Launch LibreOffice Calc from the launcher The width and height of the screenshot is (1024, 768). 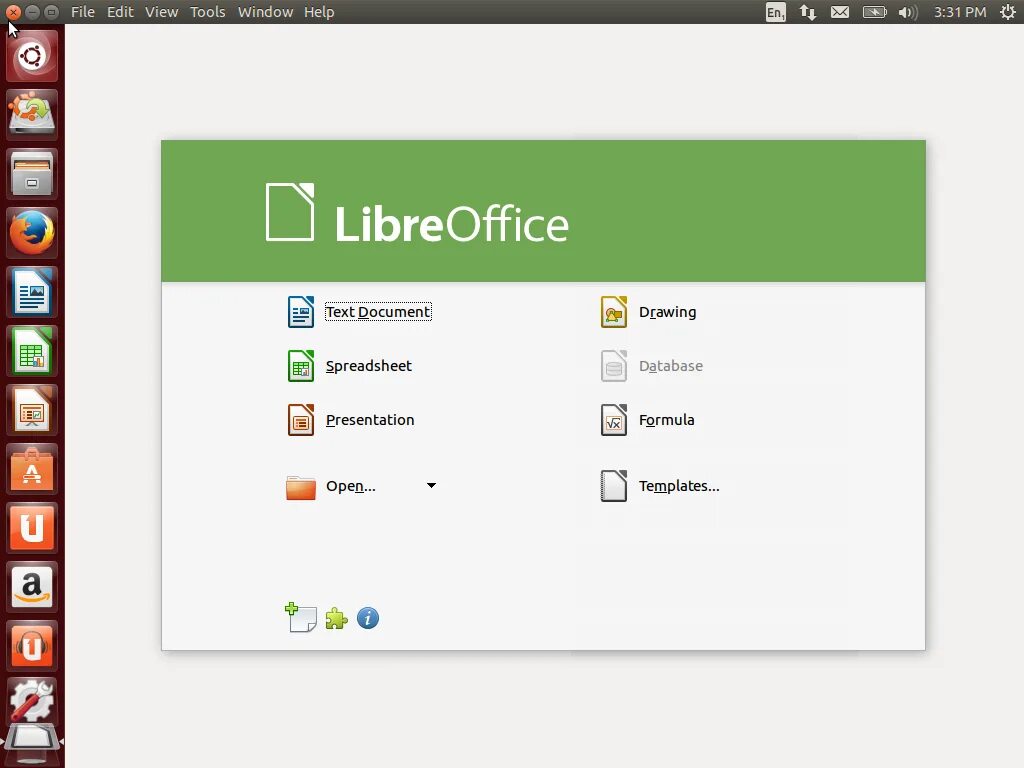coord(32,351)
